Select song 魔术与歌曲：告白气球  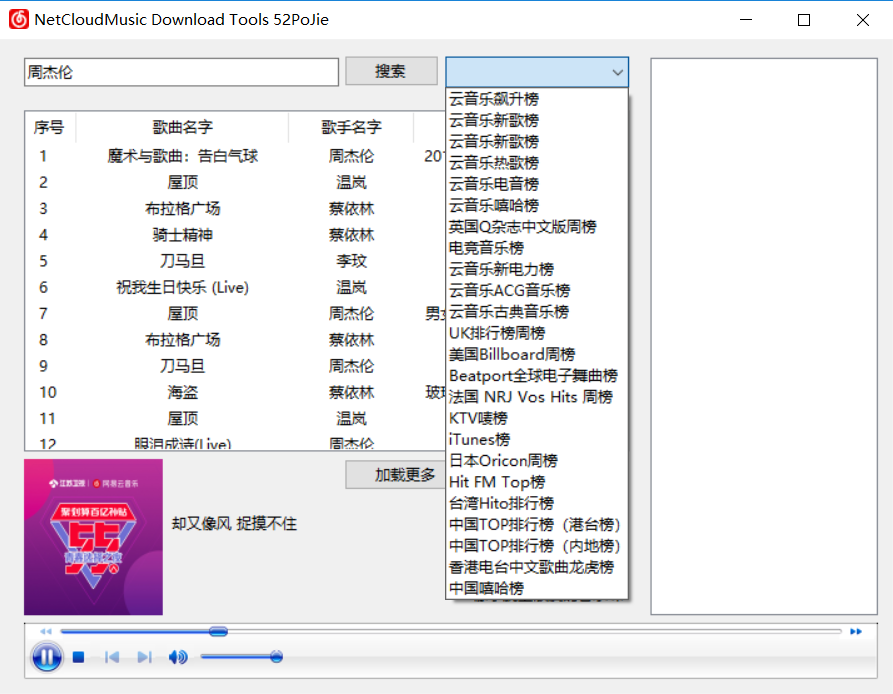pyautogui.click(x=182, y=156)
